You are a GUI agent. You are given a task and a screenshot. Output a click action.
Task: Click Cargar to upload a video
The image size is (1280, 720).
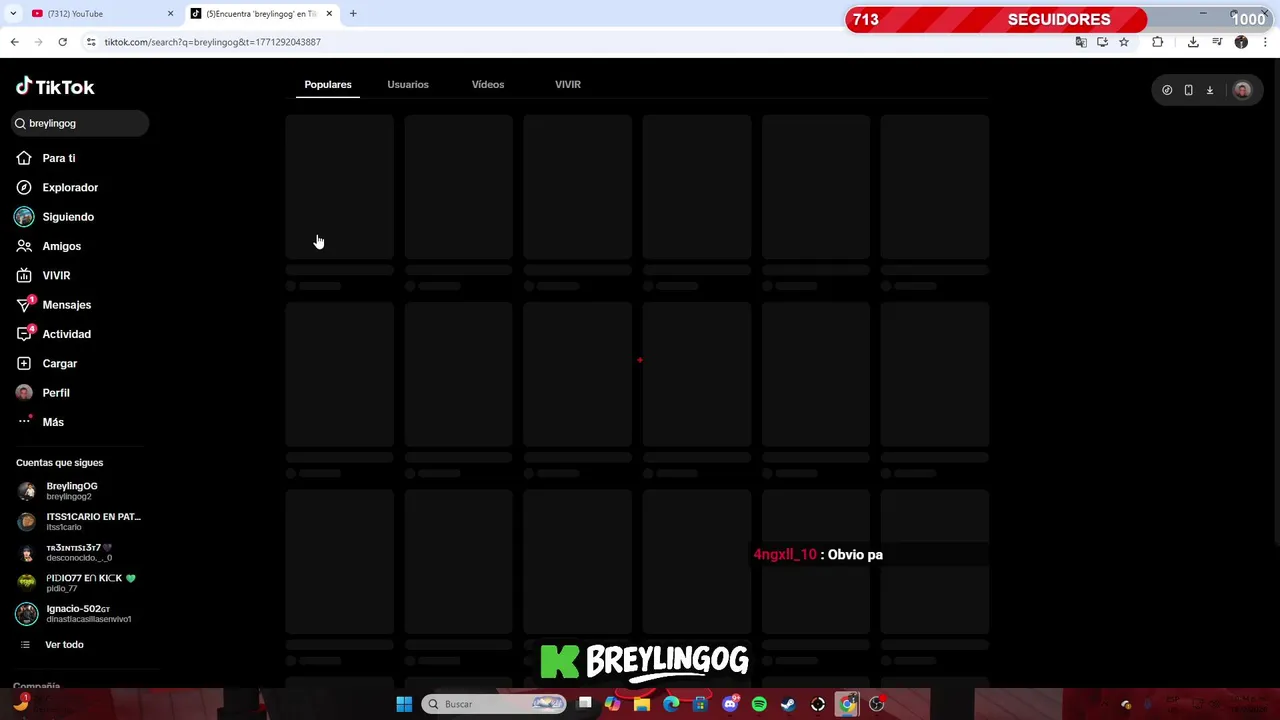point(46,363)
